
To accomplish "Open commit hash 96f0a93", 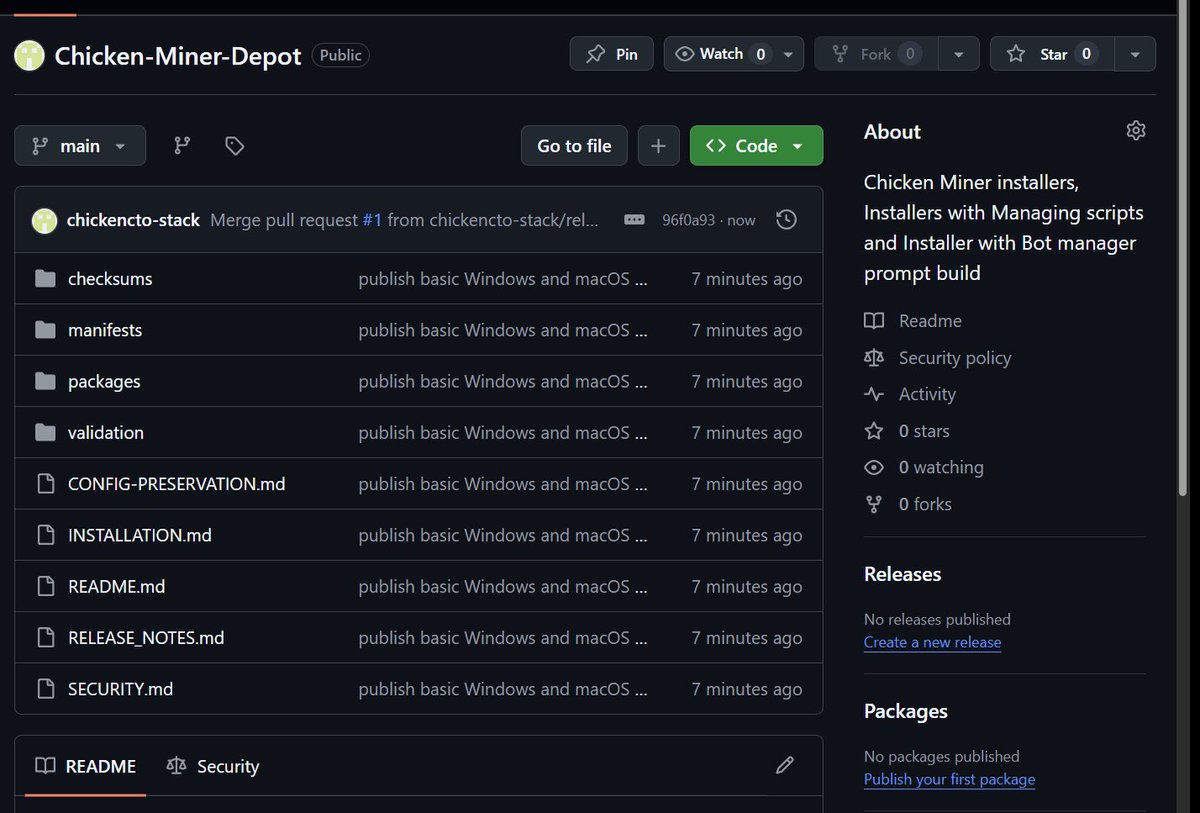I will point(688,220).
